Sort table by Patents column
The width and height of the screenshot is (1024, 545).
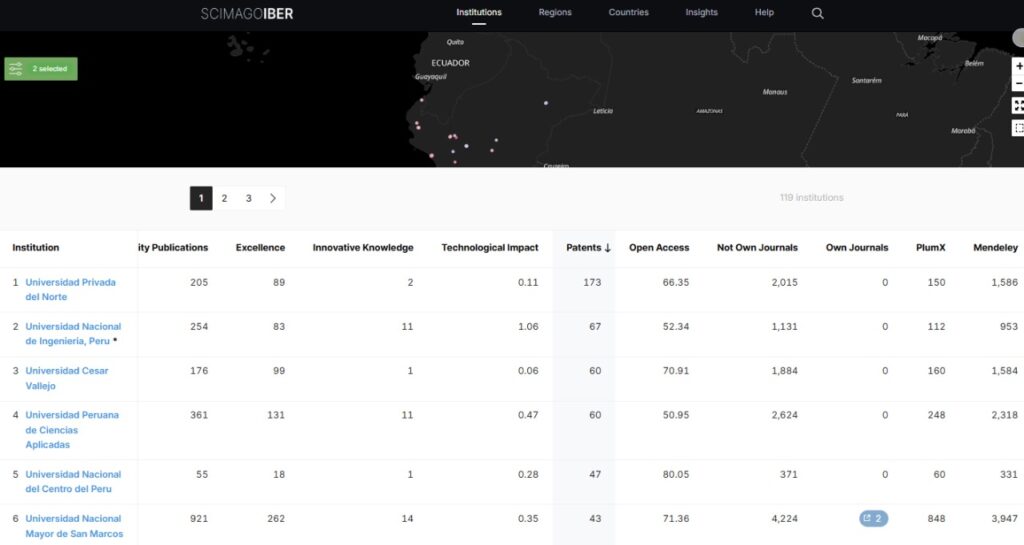tap(588, 248)
